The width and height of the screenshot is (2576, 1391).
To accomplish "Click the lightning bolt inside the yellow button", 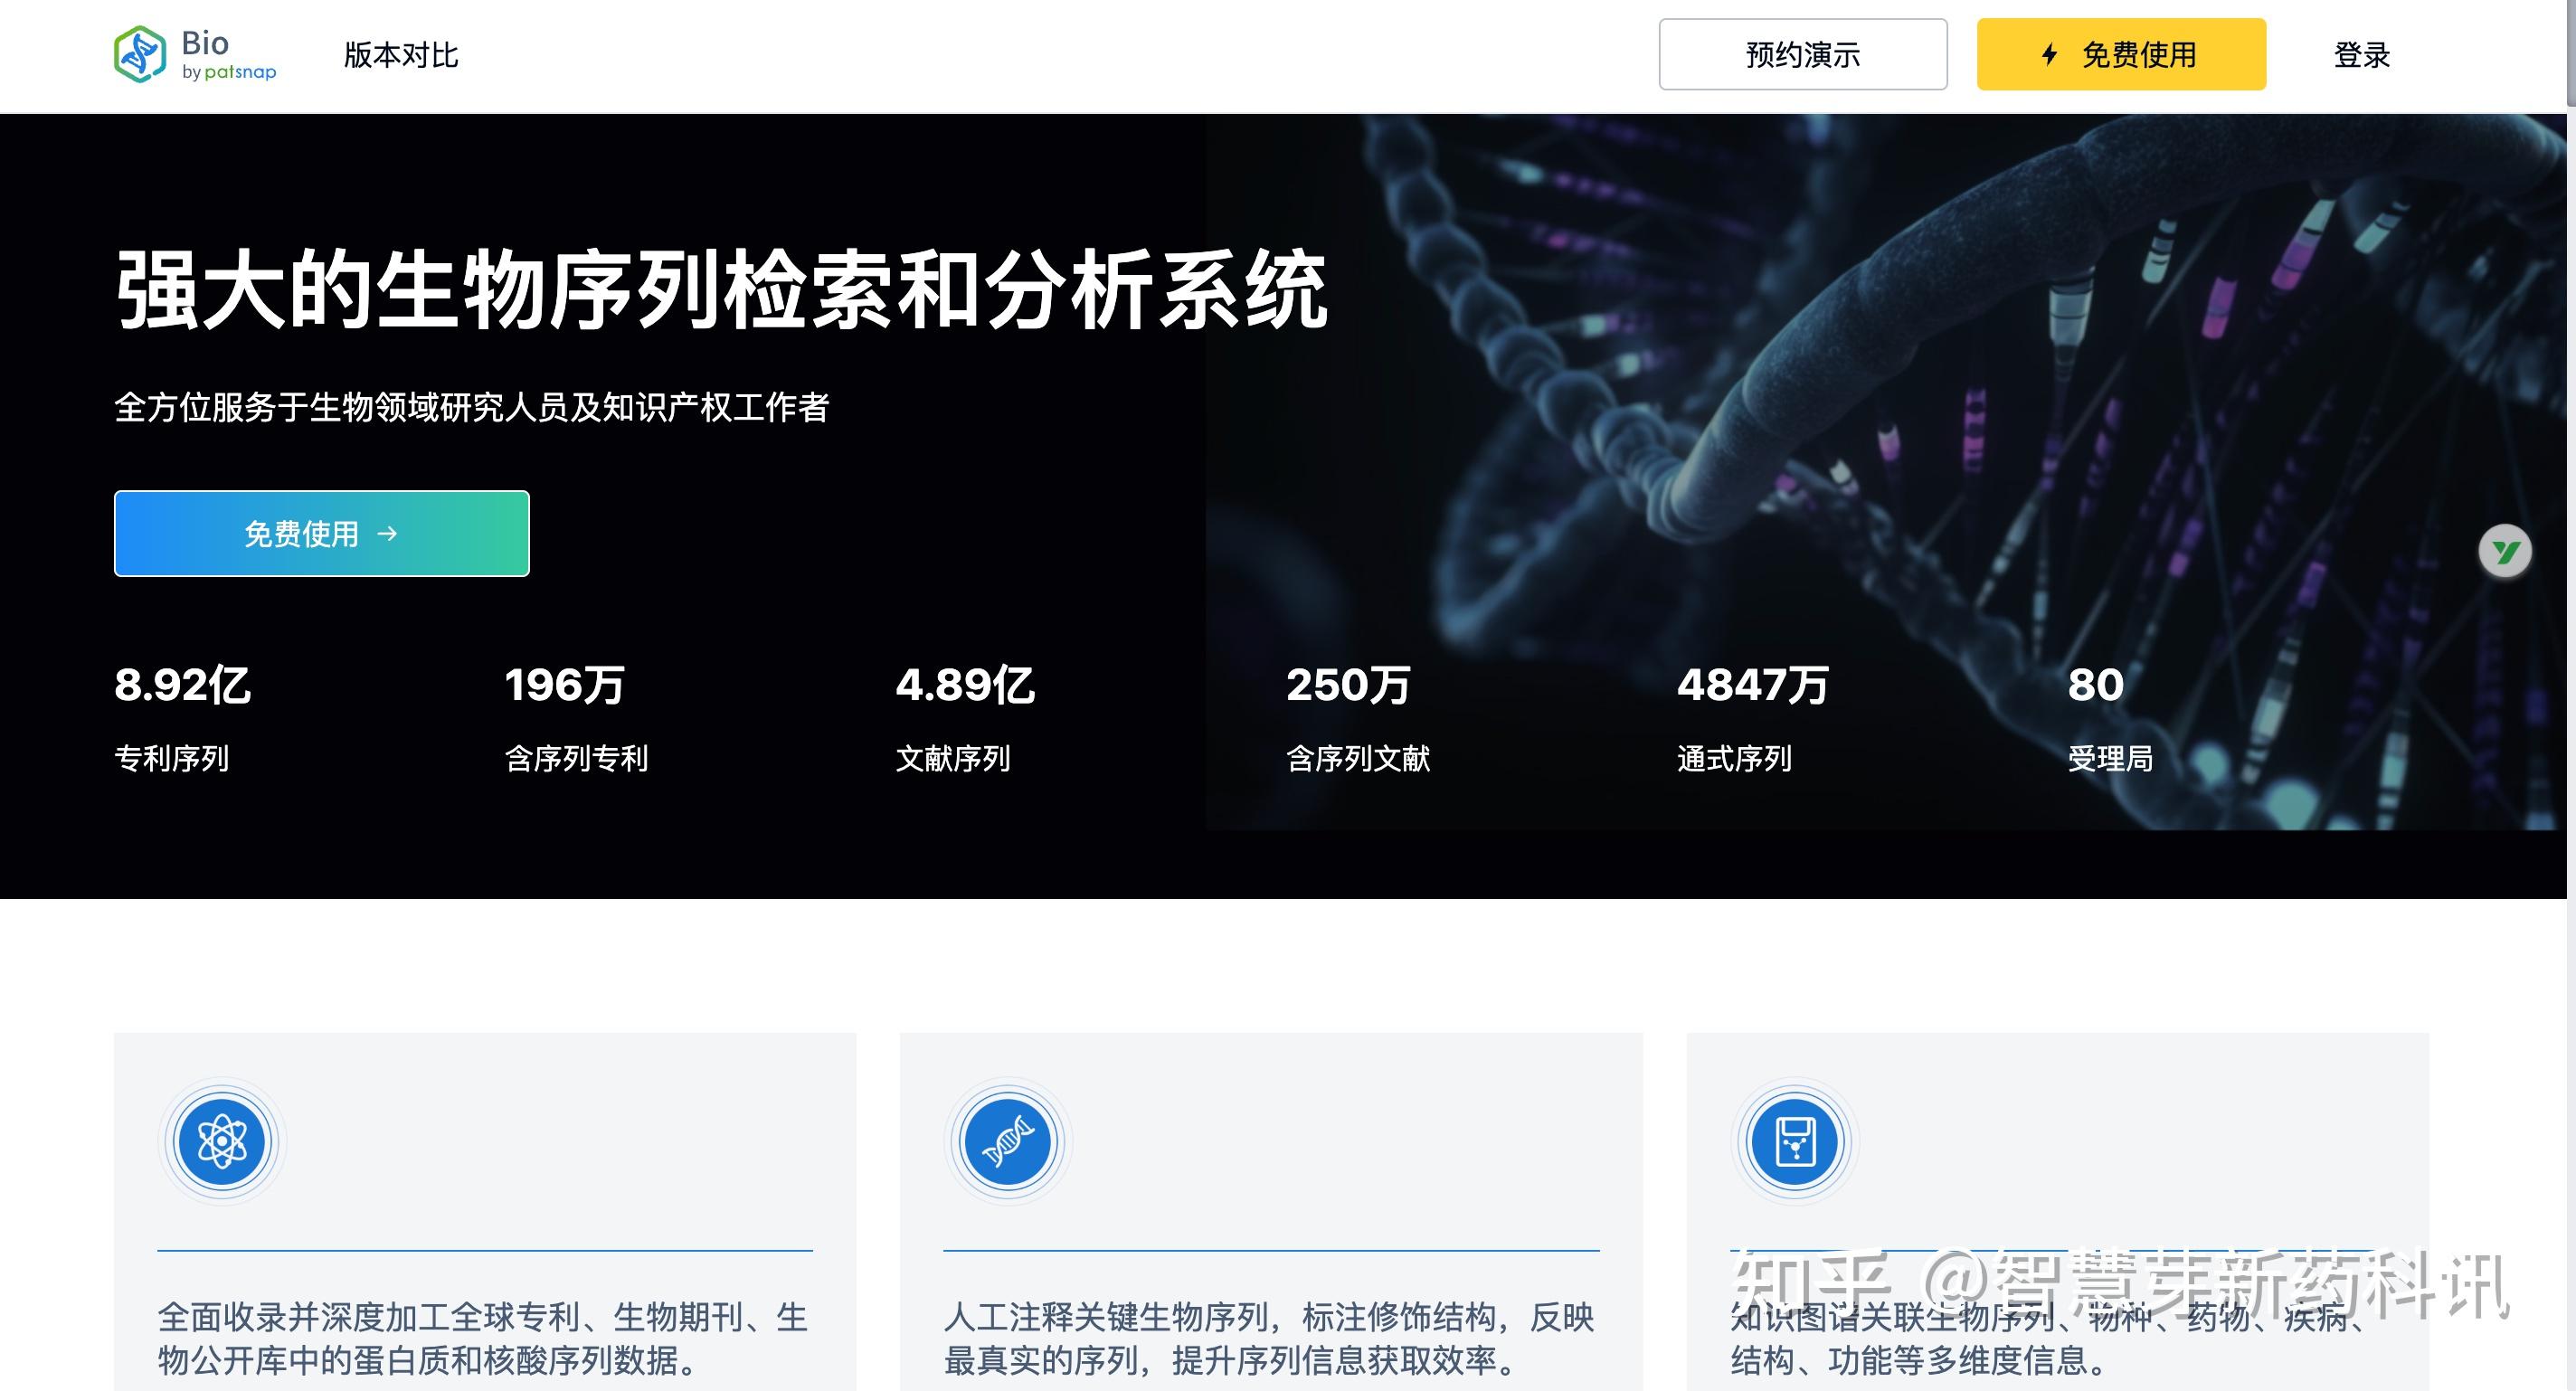I will pyautogui.click(x=2048, y=55).
